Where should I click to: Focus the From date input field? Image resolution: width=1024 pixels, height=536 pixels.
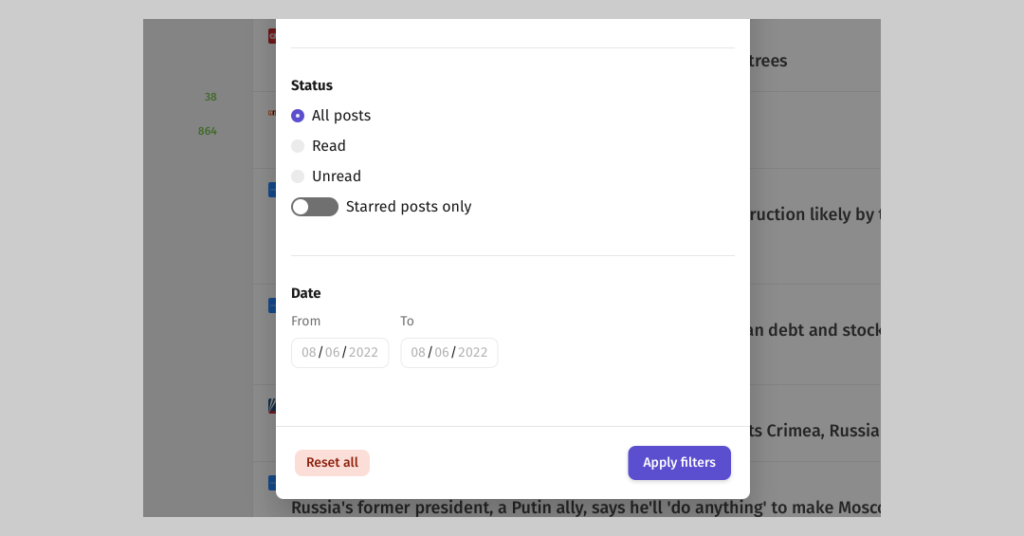click(x=340, y=353)
